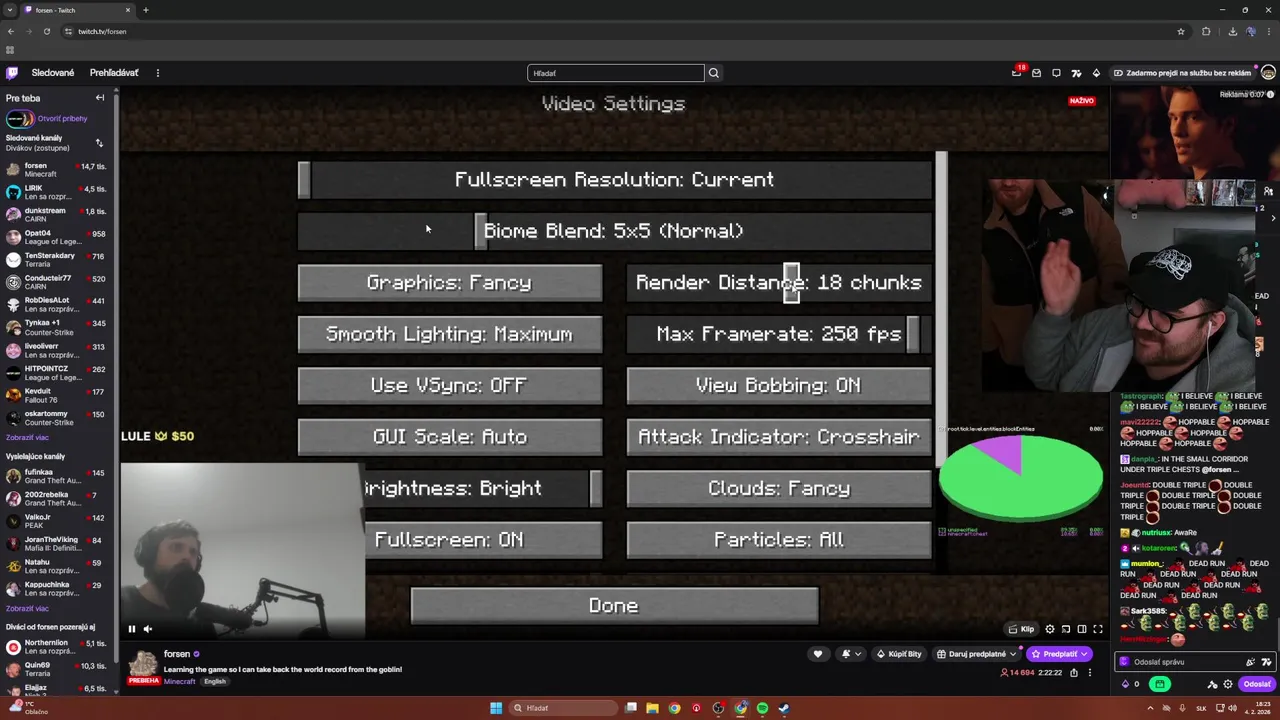
Task: Sort the followed channels list
Action: 99,143
